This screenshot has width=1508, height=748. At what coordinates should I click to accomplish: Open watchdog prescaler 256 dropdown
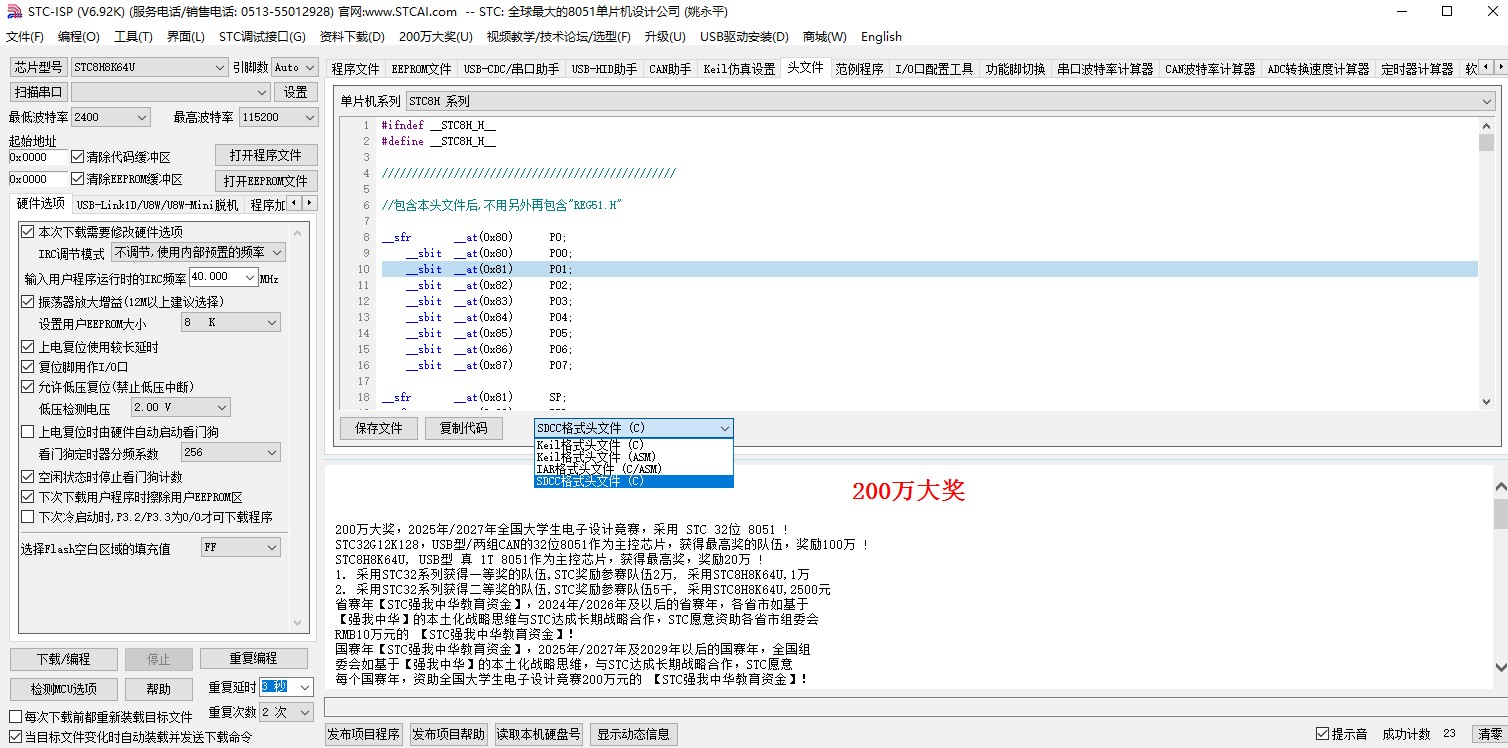[231, 453]
